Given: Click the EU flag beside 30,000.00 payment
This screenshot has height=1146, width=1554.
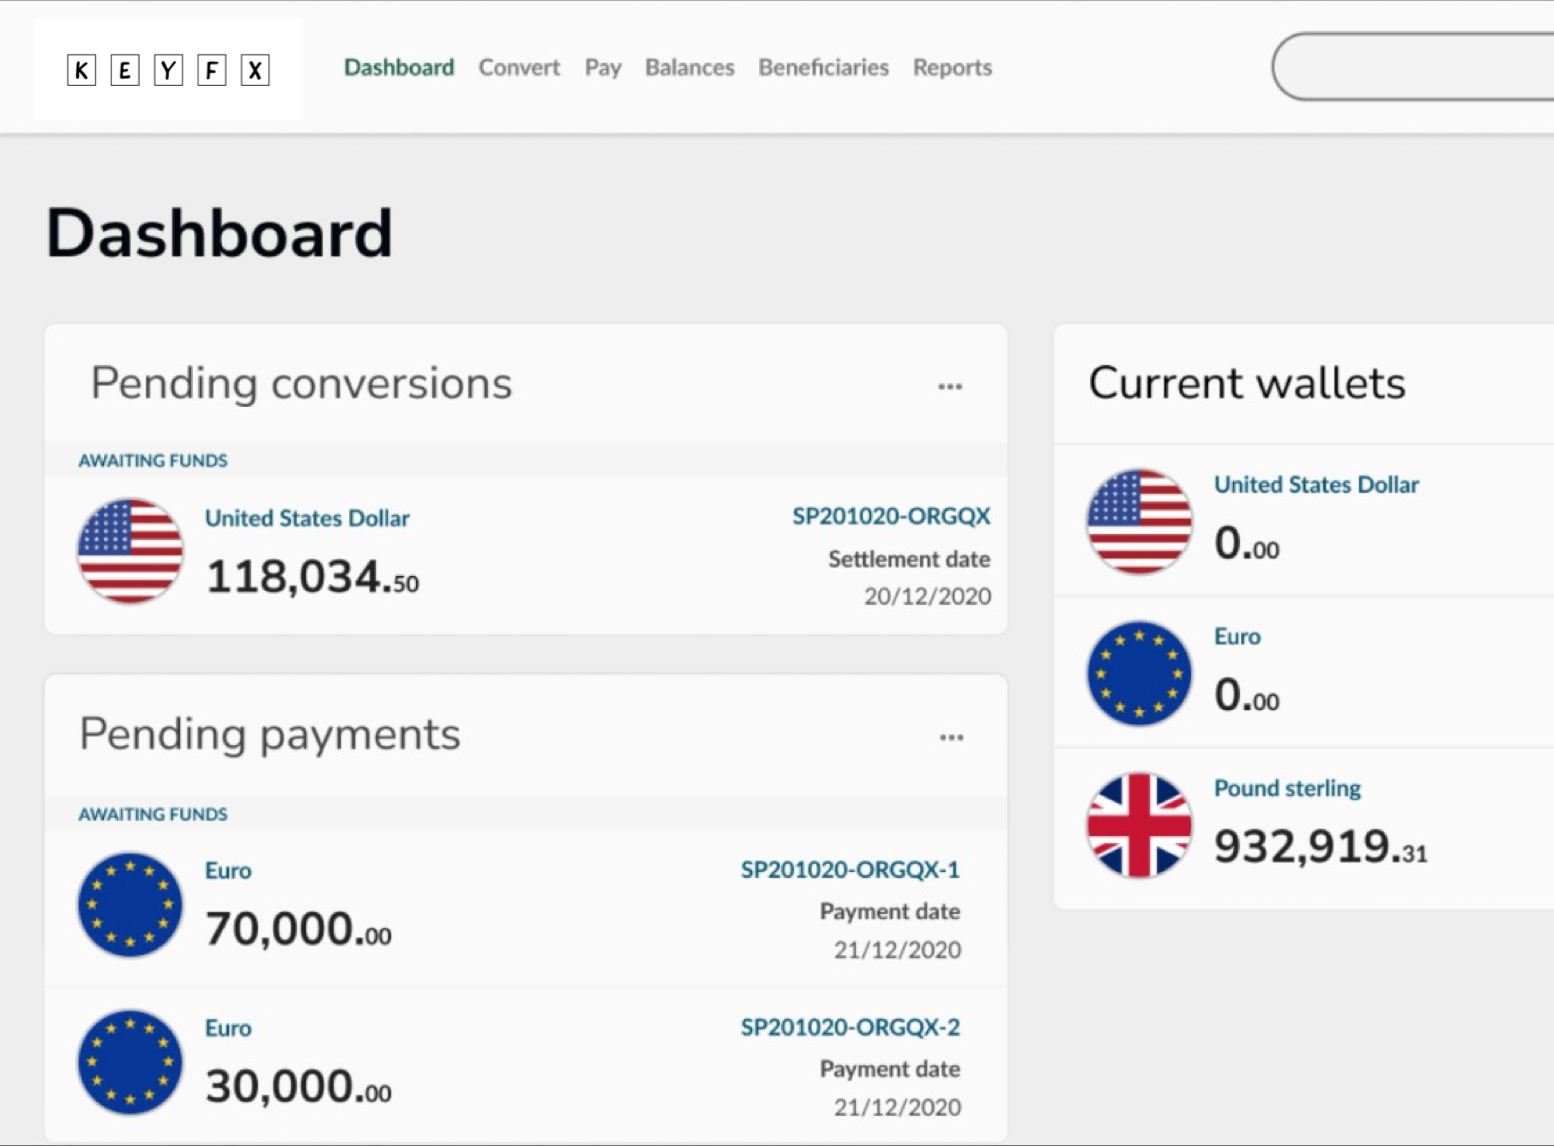Looking at the screenshot, I should [x=130, y=1062].
